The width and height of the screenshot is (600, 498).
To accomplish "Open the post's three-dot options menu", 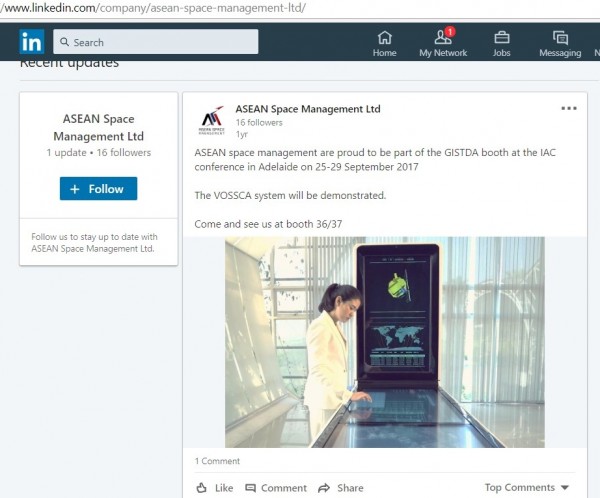I will pos(568,108).
